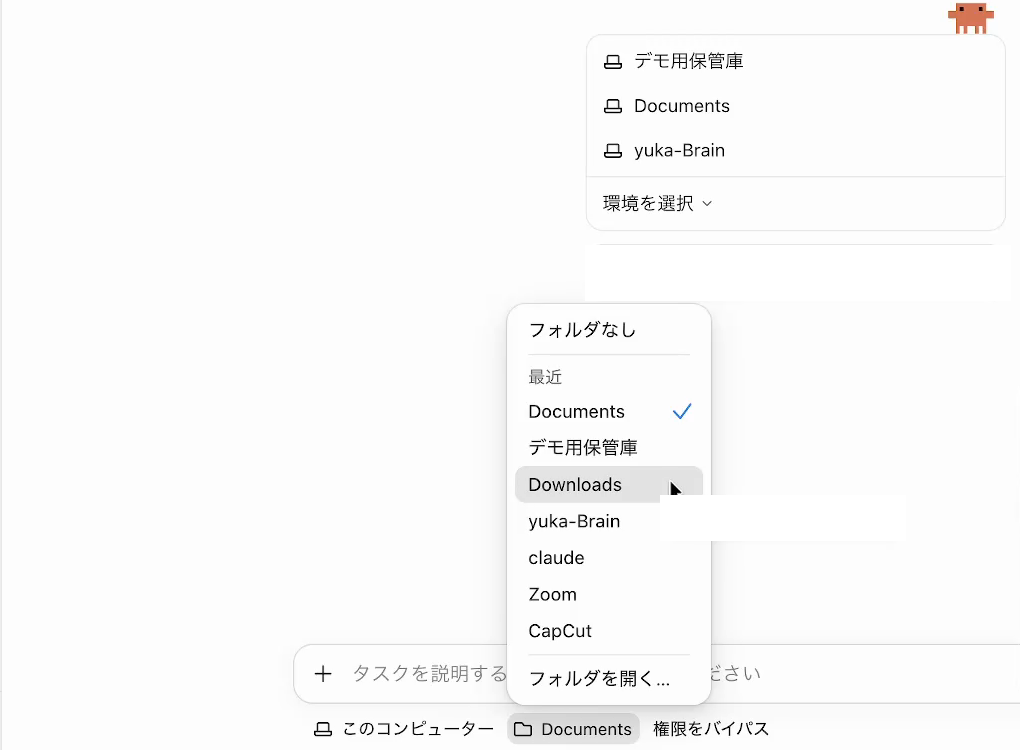Select claude folder from menu
Viewport: 1020px width, 750px height.
point(609,557)
